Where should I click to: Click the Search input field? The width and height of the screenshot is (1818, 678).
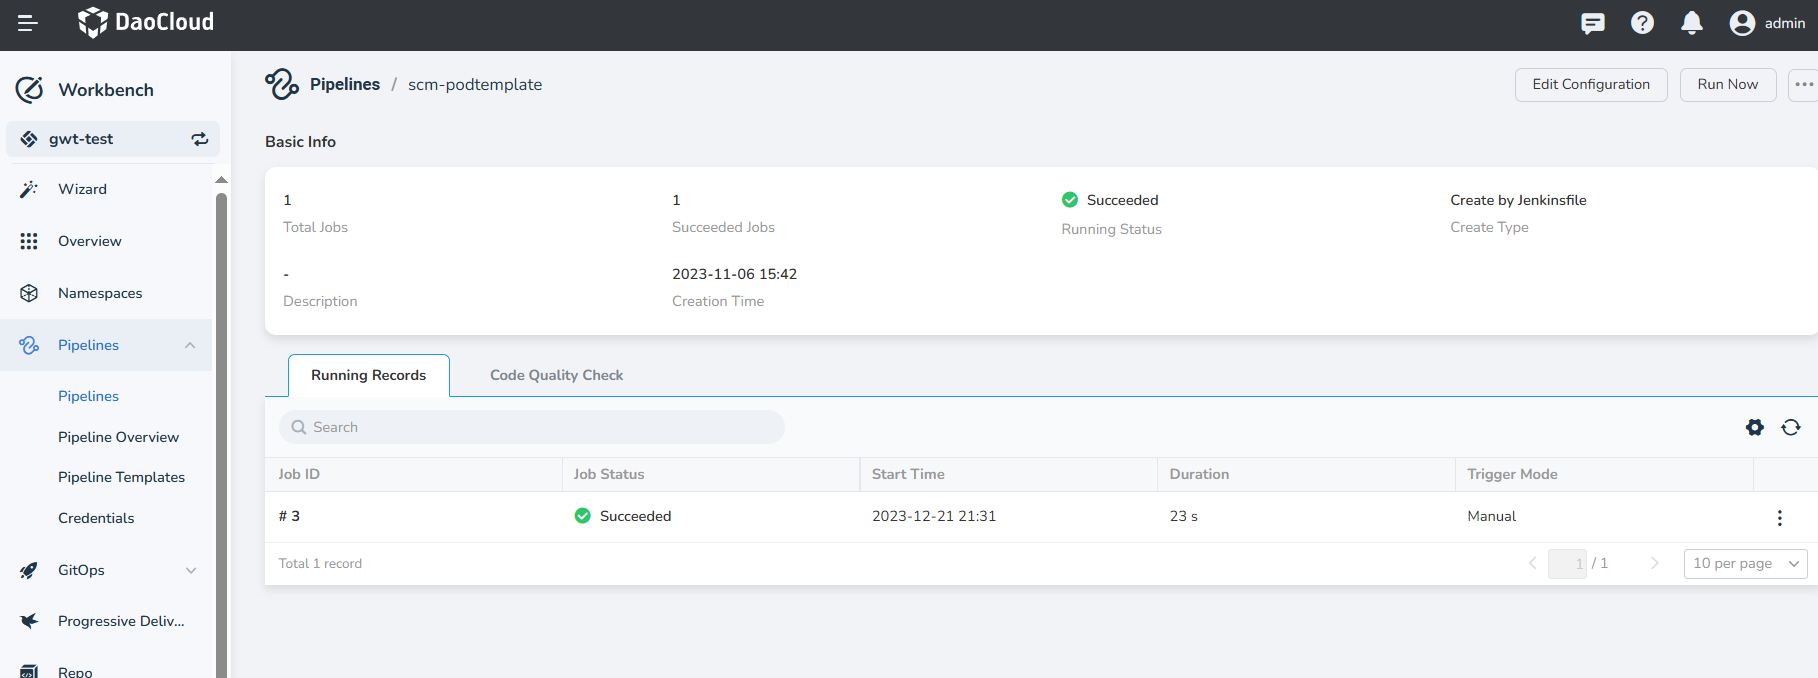coord(532,427)
